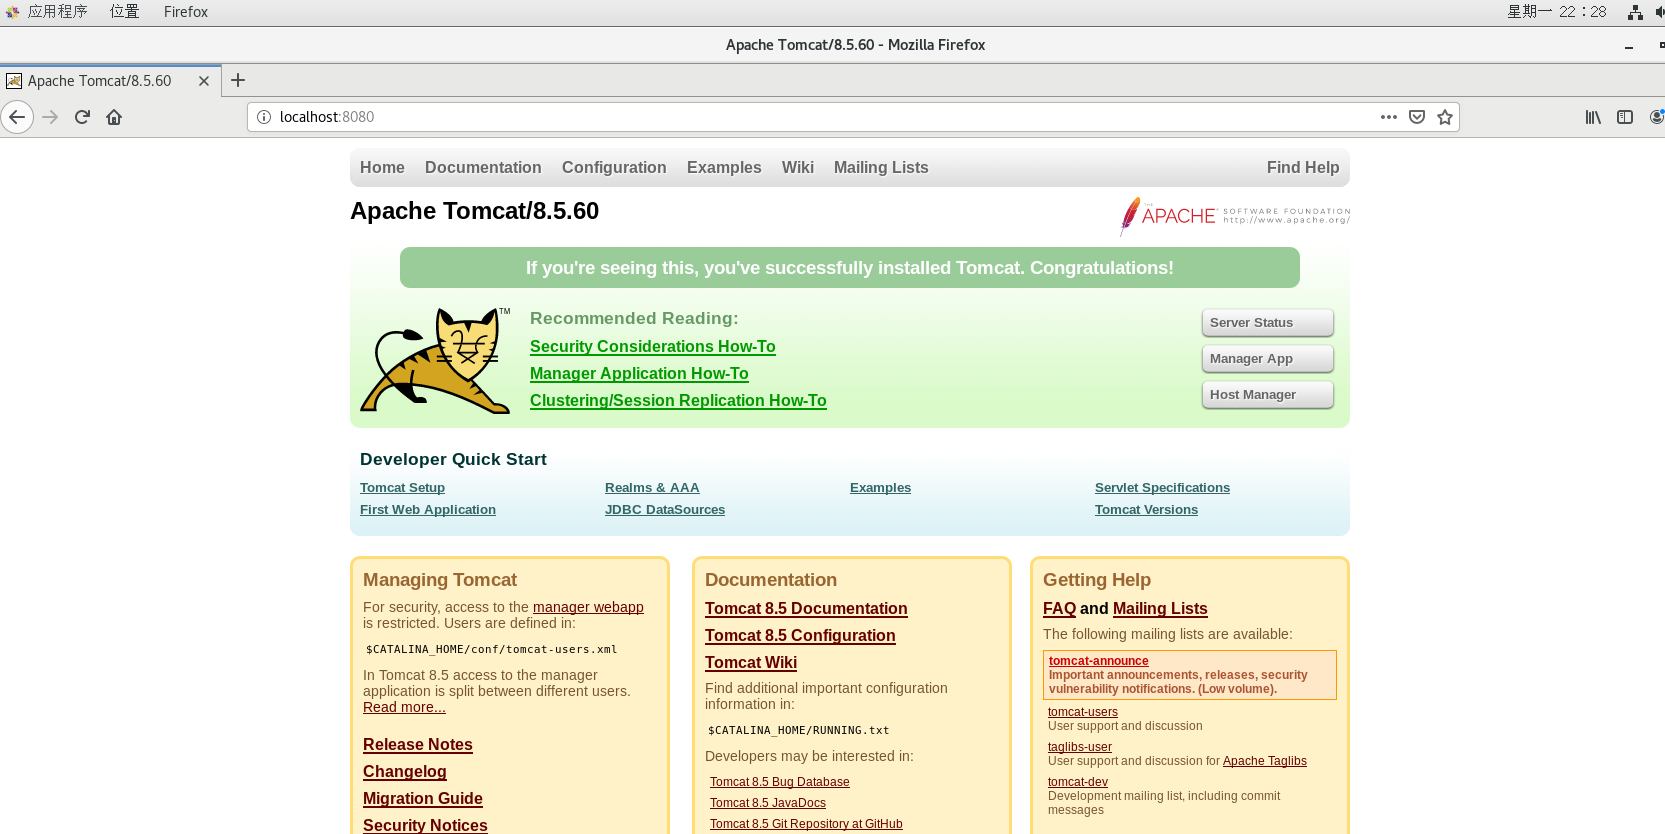Open the tomcat-users mailing list link
This screenshot has width=1665, height=834.
tap(1083, 712)
